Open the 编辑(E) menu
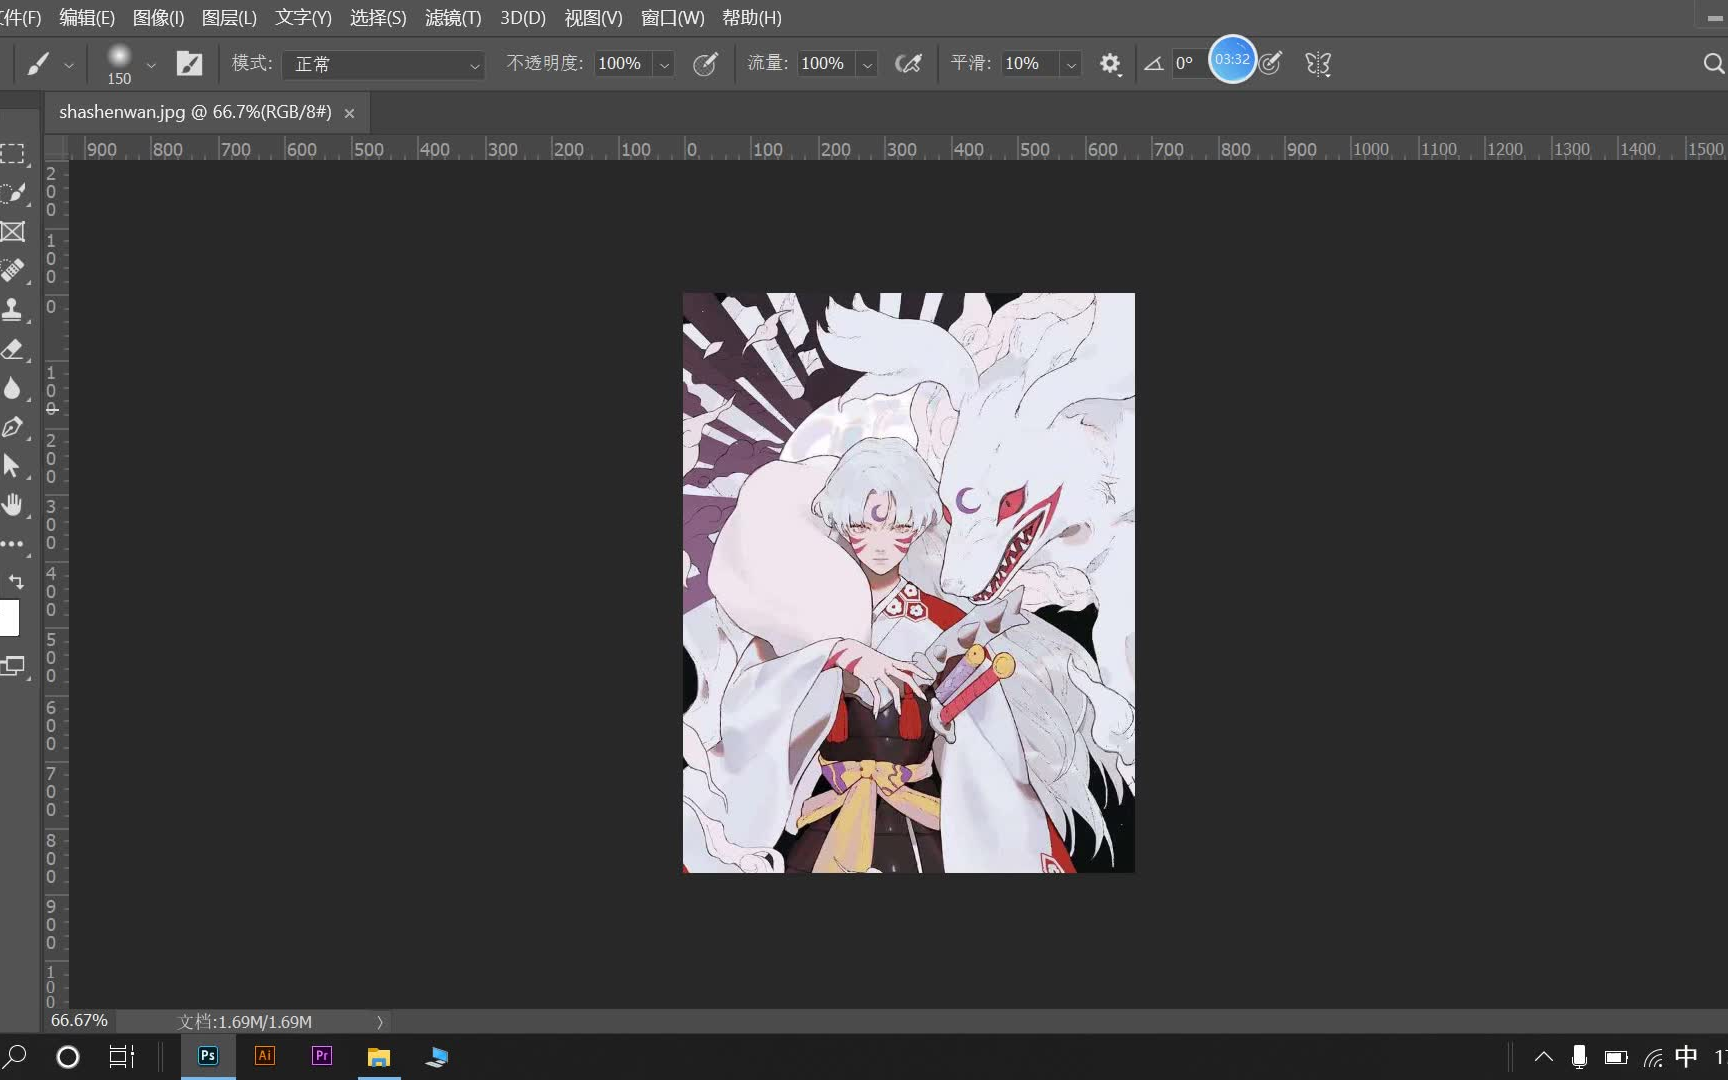The width and height of the screenshot is (1728, 1080). [x=87, y=18]
